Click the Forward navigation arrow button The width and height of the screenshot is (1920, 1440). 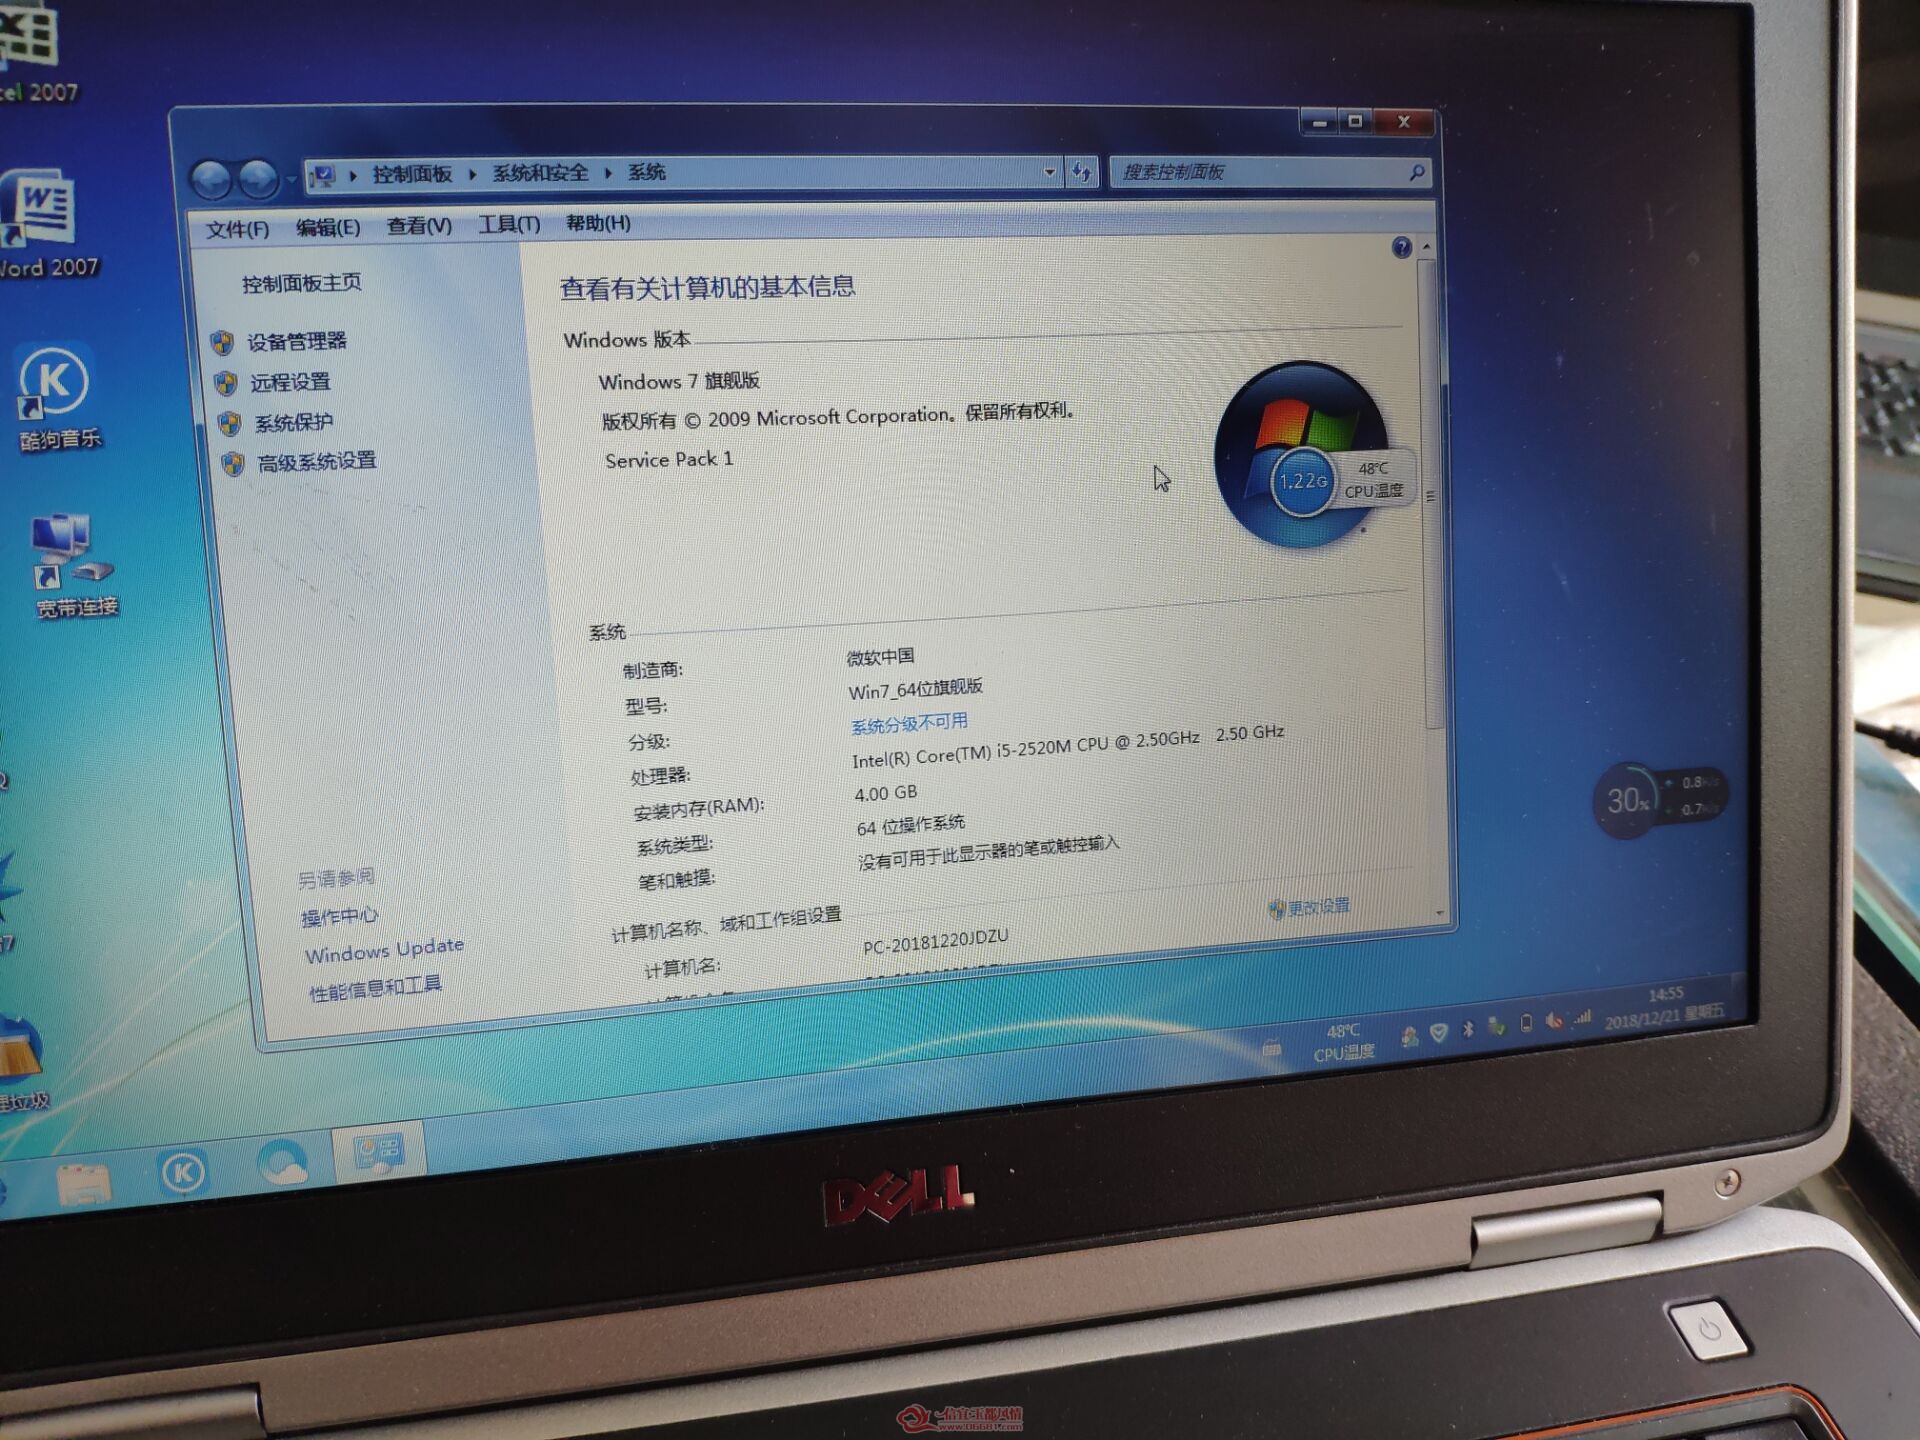tap(259, 179)
